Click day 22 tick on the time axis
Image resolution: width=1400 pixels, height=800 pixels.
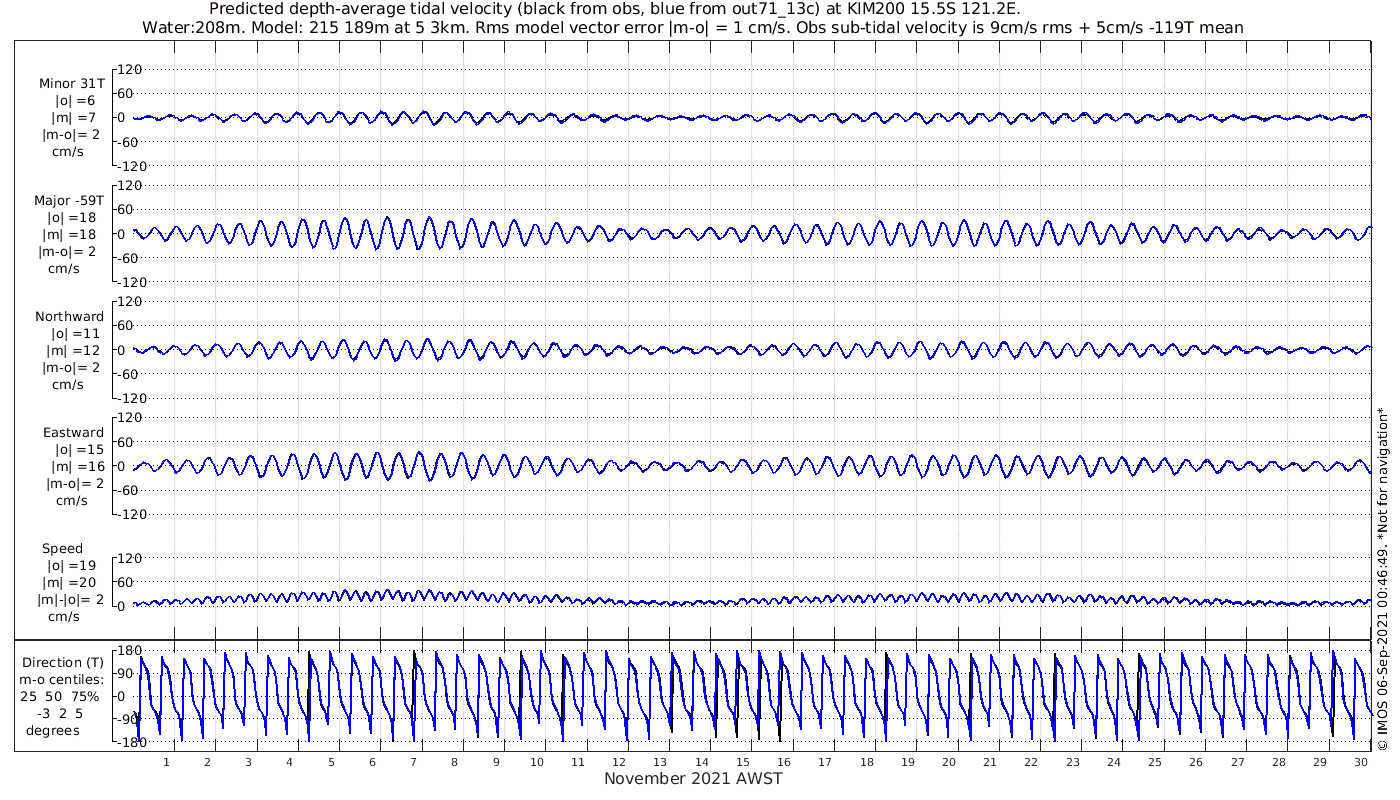click(1031, 762)
